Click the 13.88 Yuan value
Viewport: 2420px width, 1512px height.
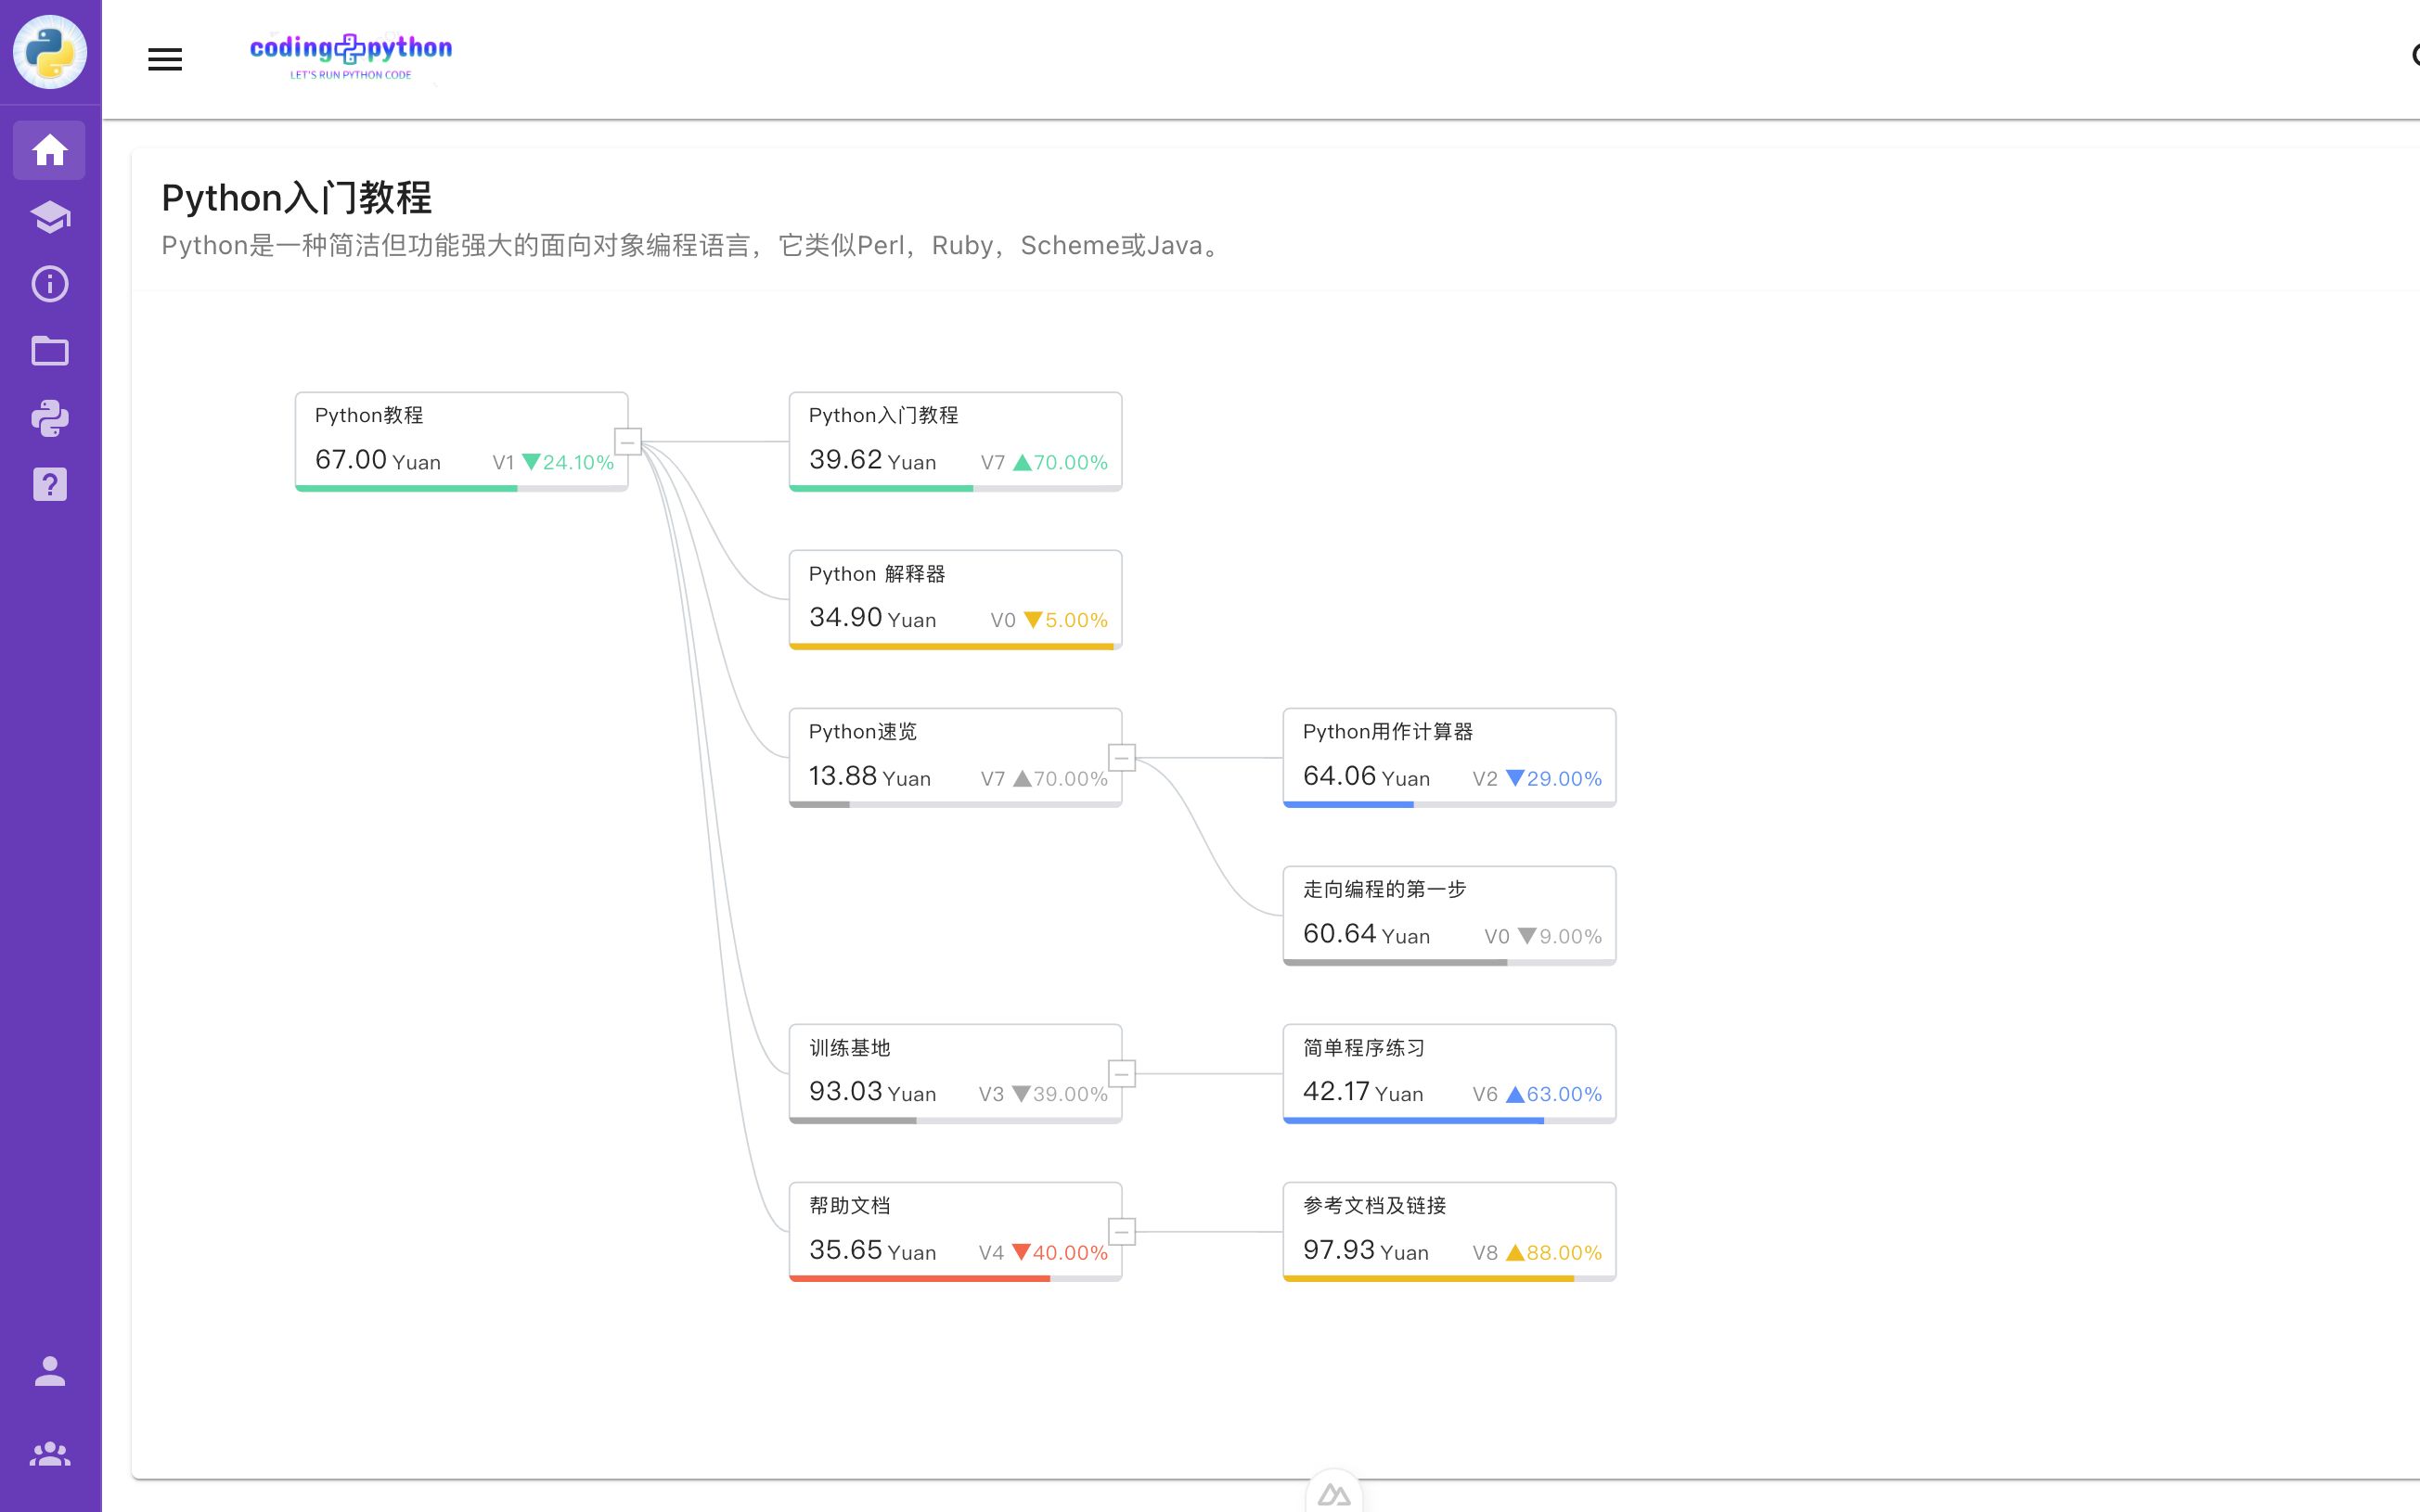tap(870, 776)
